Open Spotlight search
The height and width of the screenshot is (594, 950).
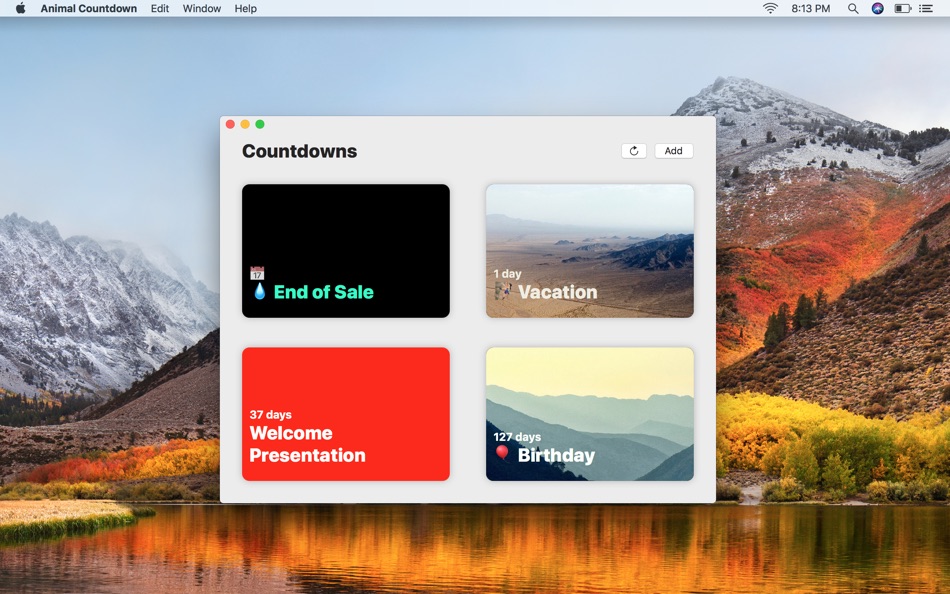[853, 8]
